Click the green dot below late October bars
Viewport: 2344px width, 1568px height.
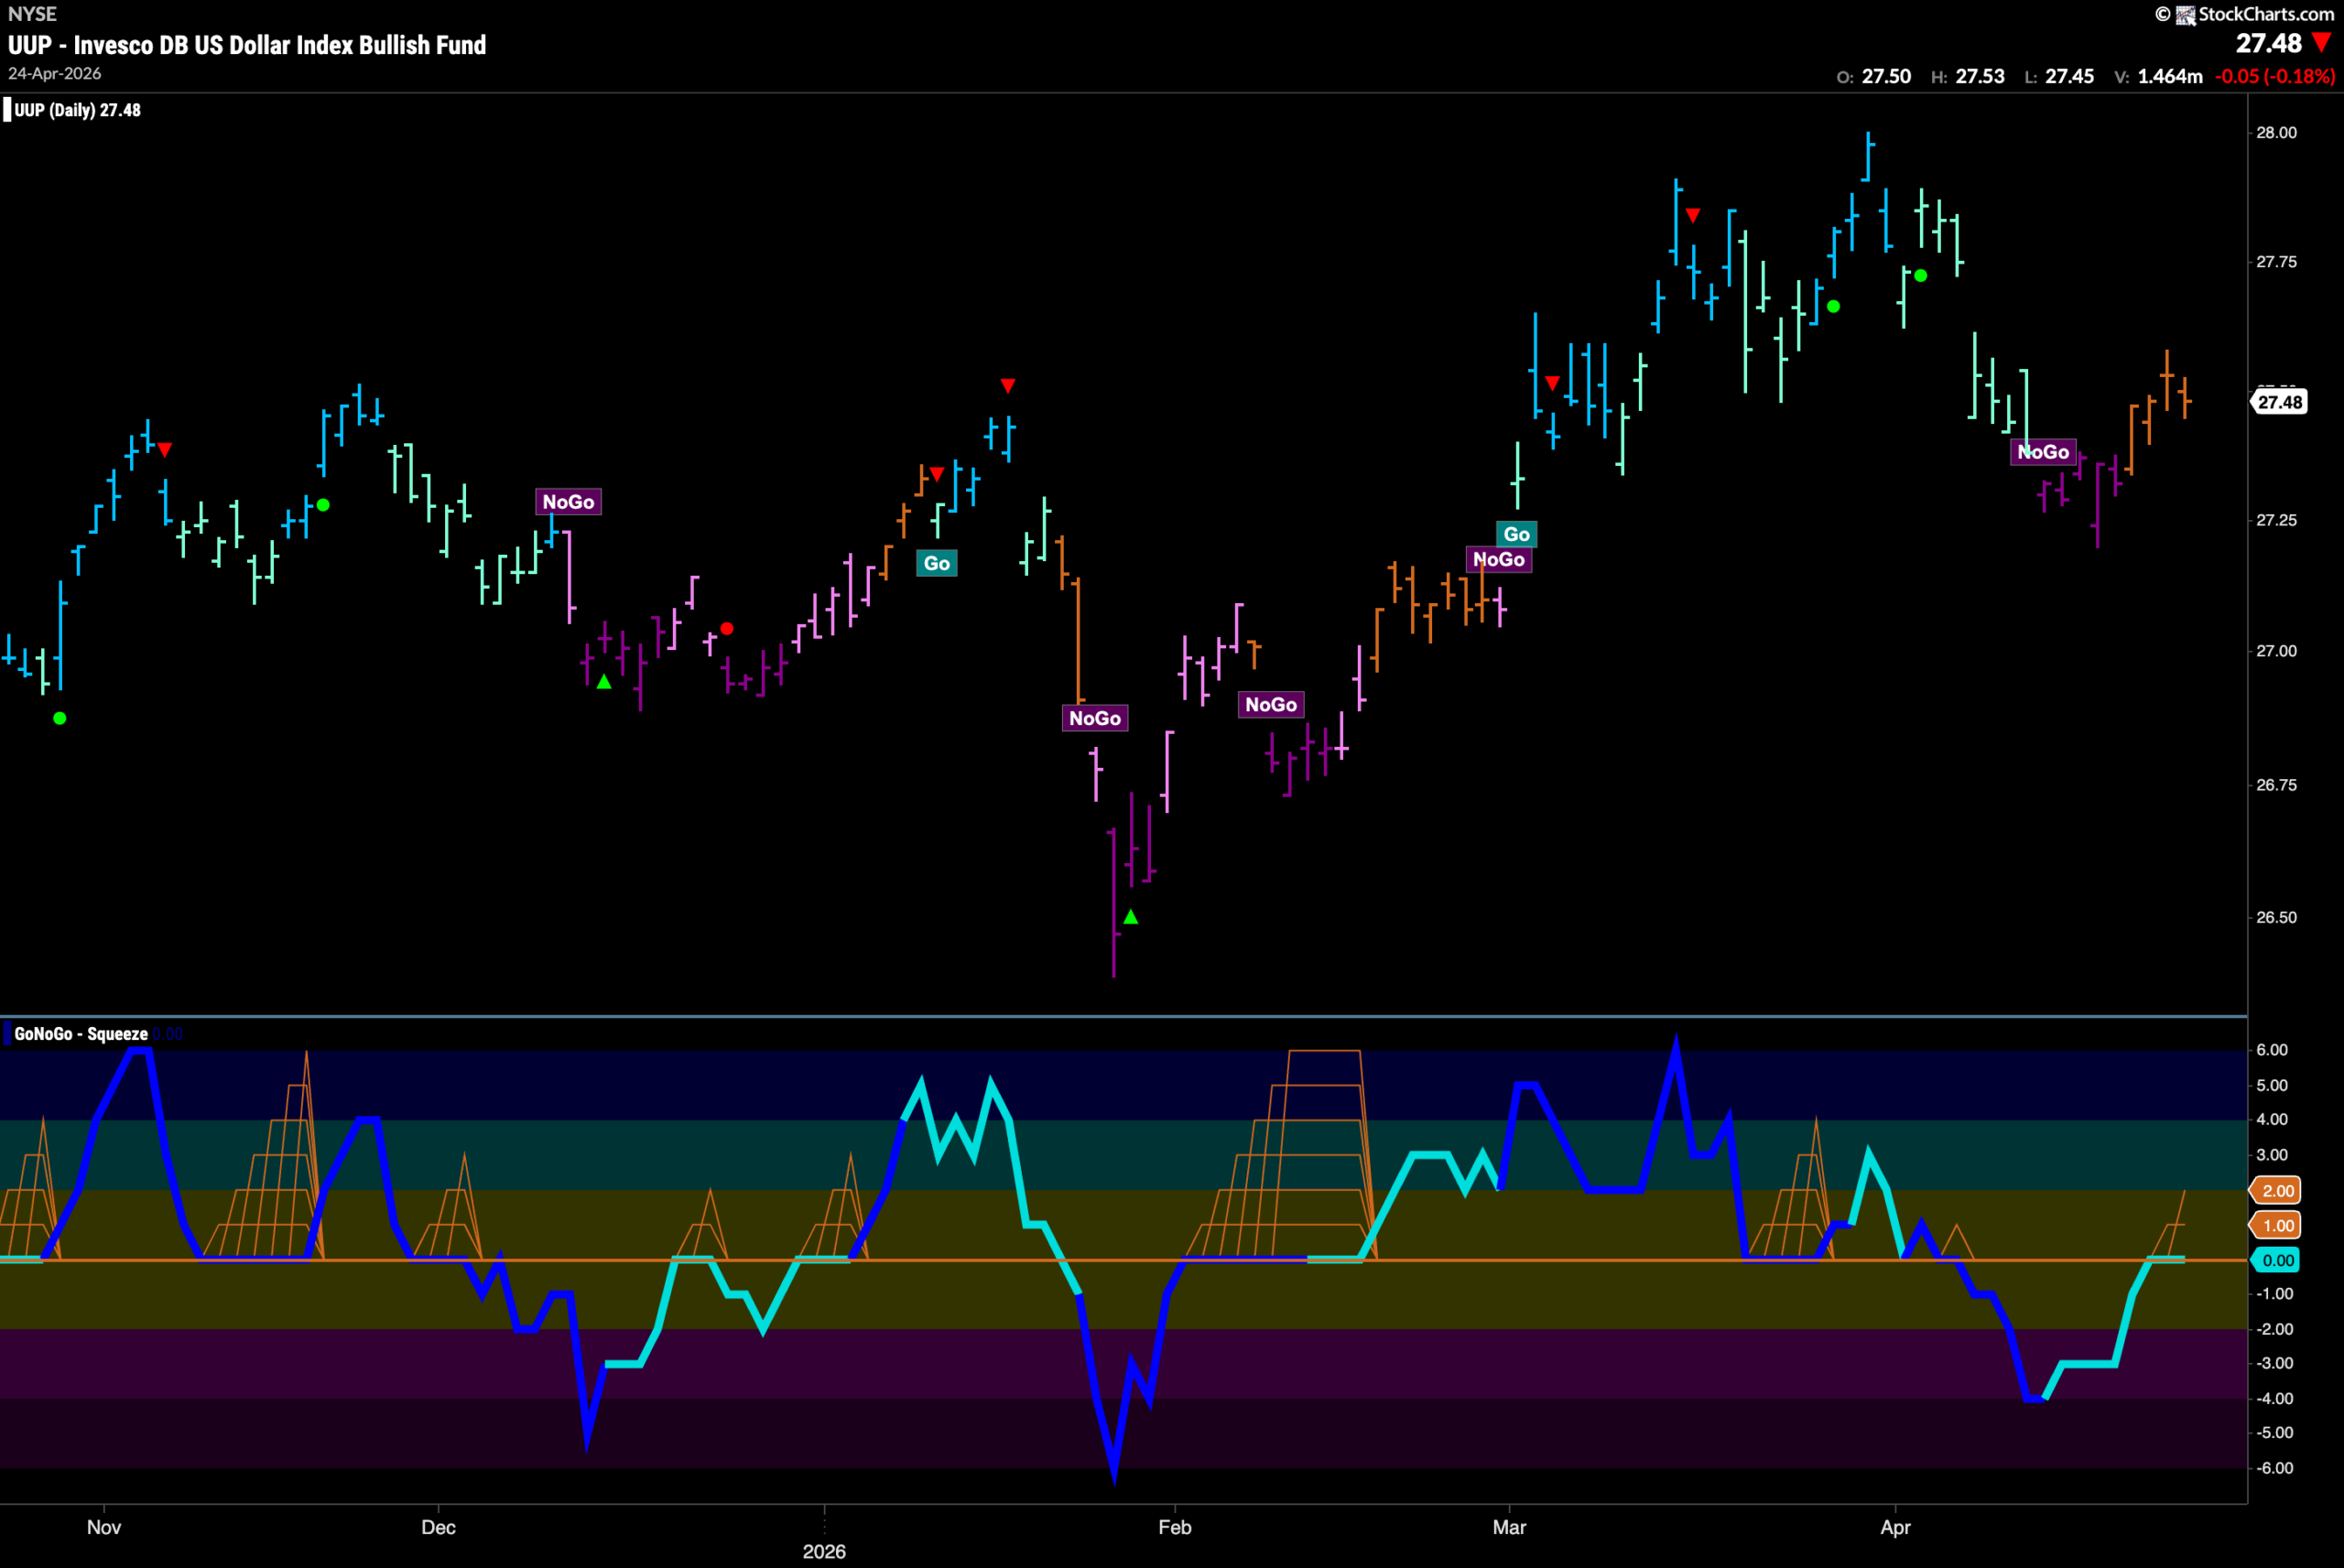(x=60, y=718)
